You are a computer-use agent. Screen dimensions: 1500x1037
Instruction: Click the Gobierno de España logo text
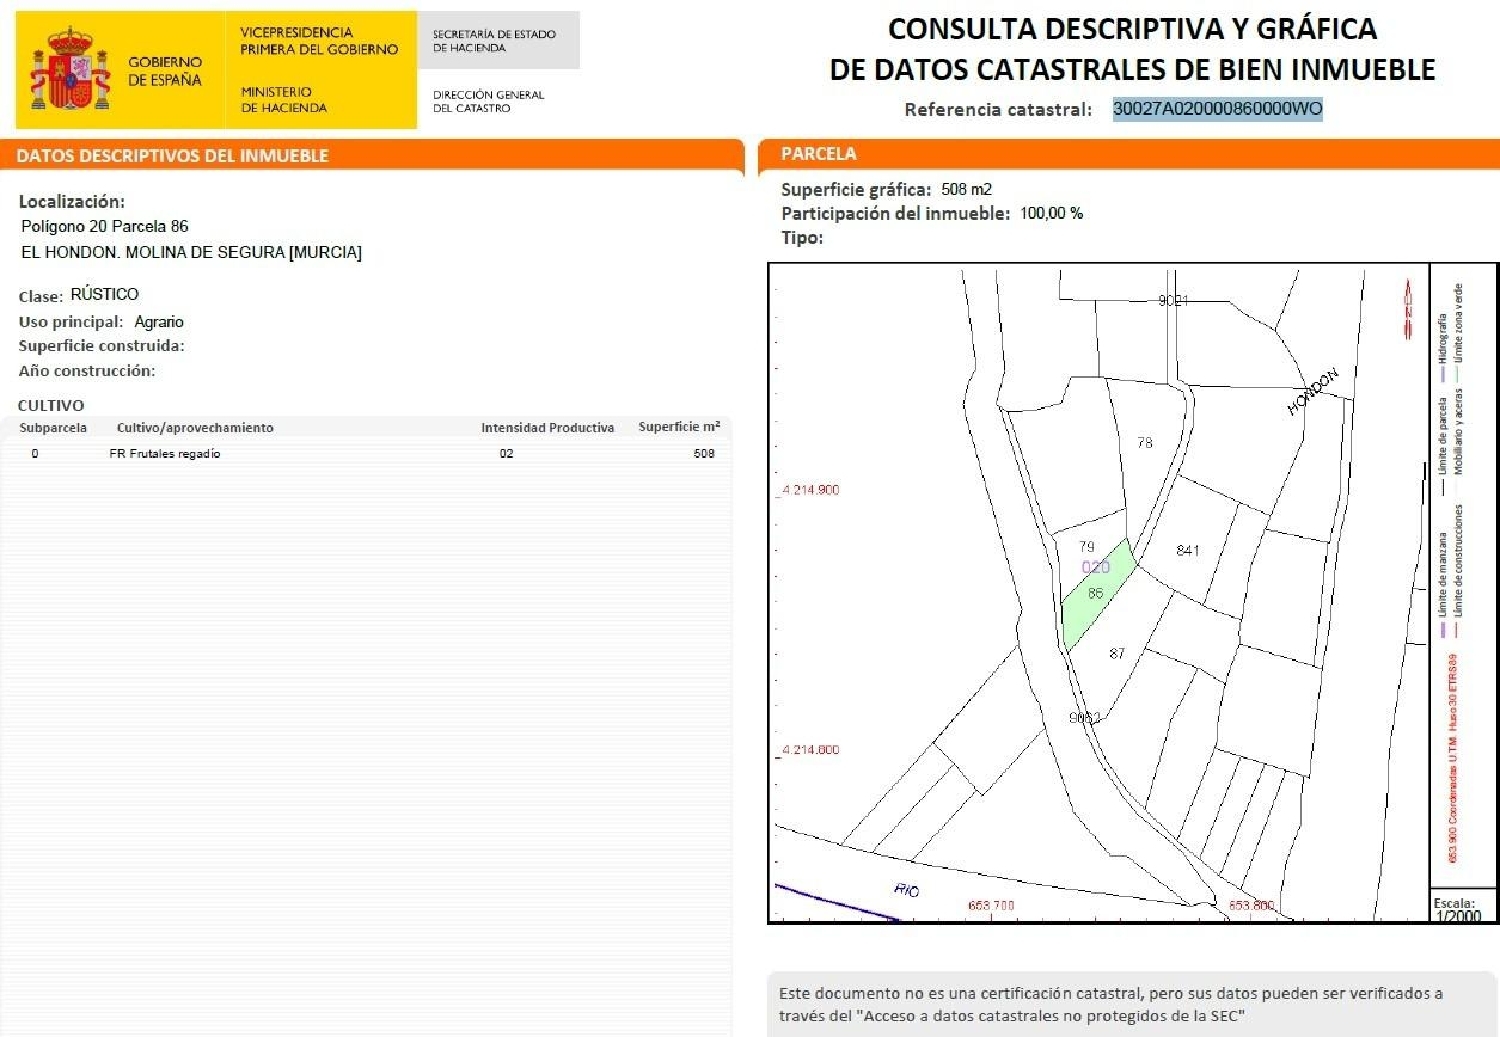(165, 71)
